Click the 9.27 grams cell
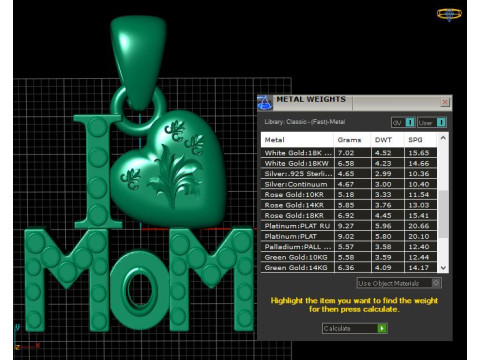The image size is (480, 360). coord(352,226)
